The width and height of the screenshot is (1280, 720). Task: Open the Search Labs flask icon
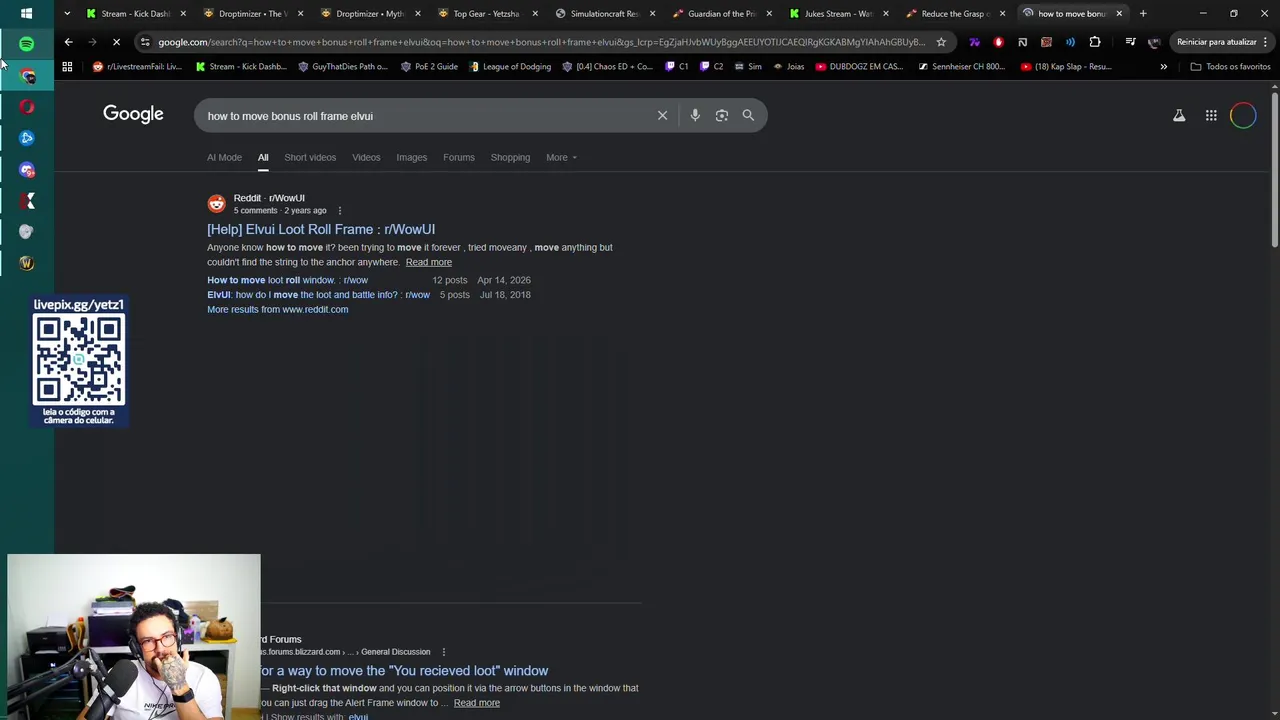[x=1179, y=116]
